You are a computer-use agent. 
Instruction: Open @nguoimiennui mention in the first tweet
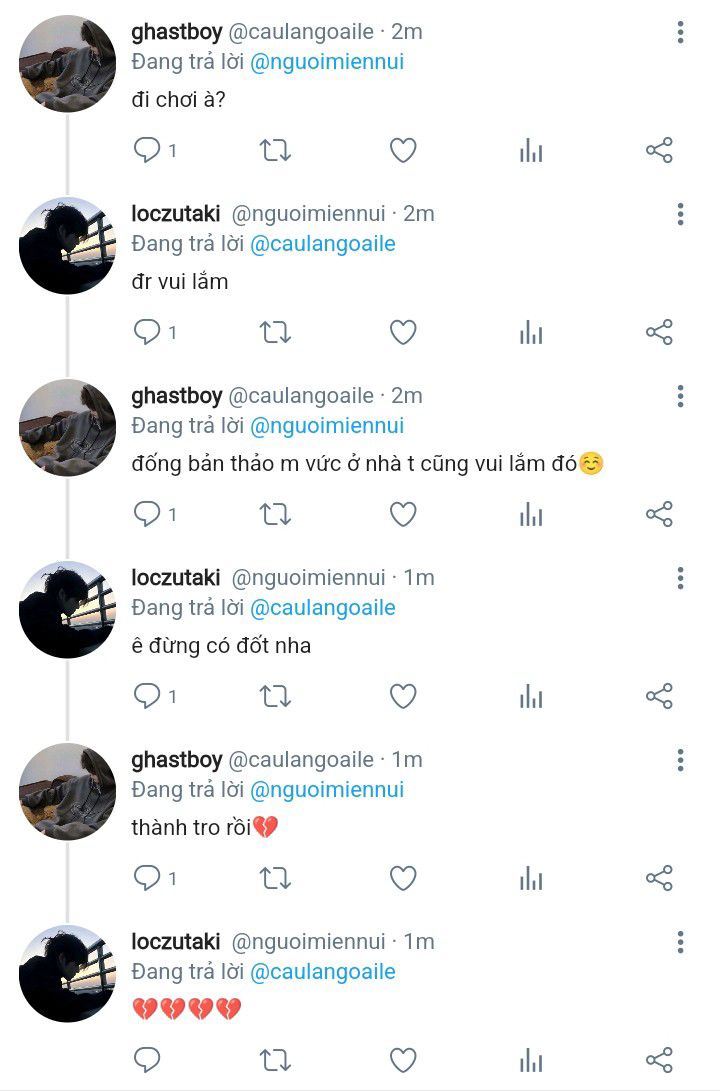327,62
